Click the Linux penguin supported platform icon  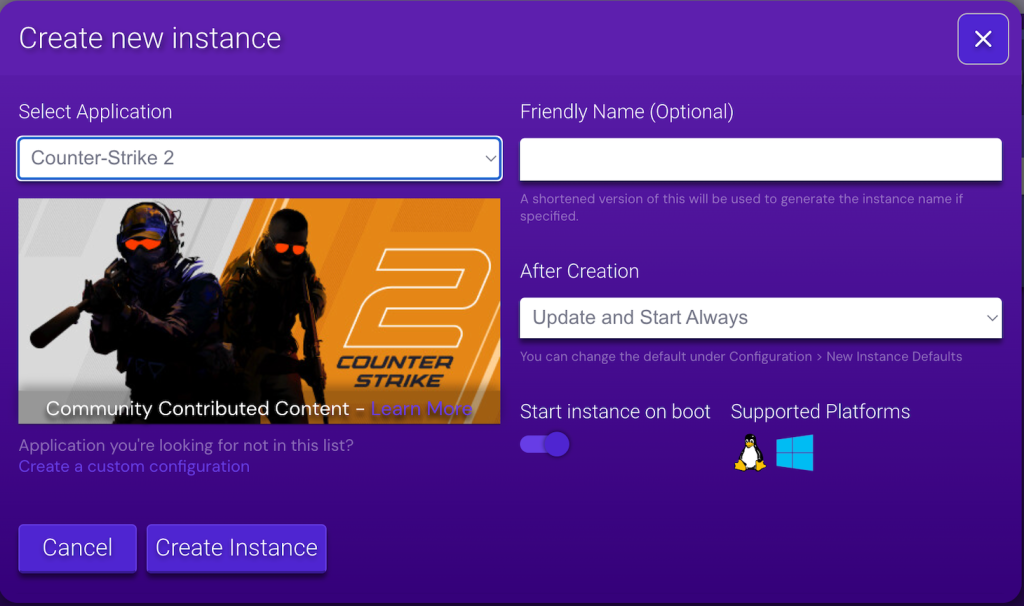tap(749, 452)
